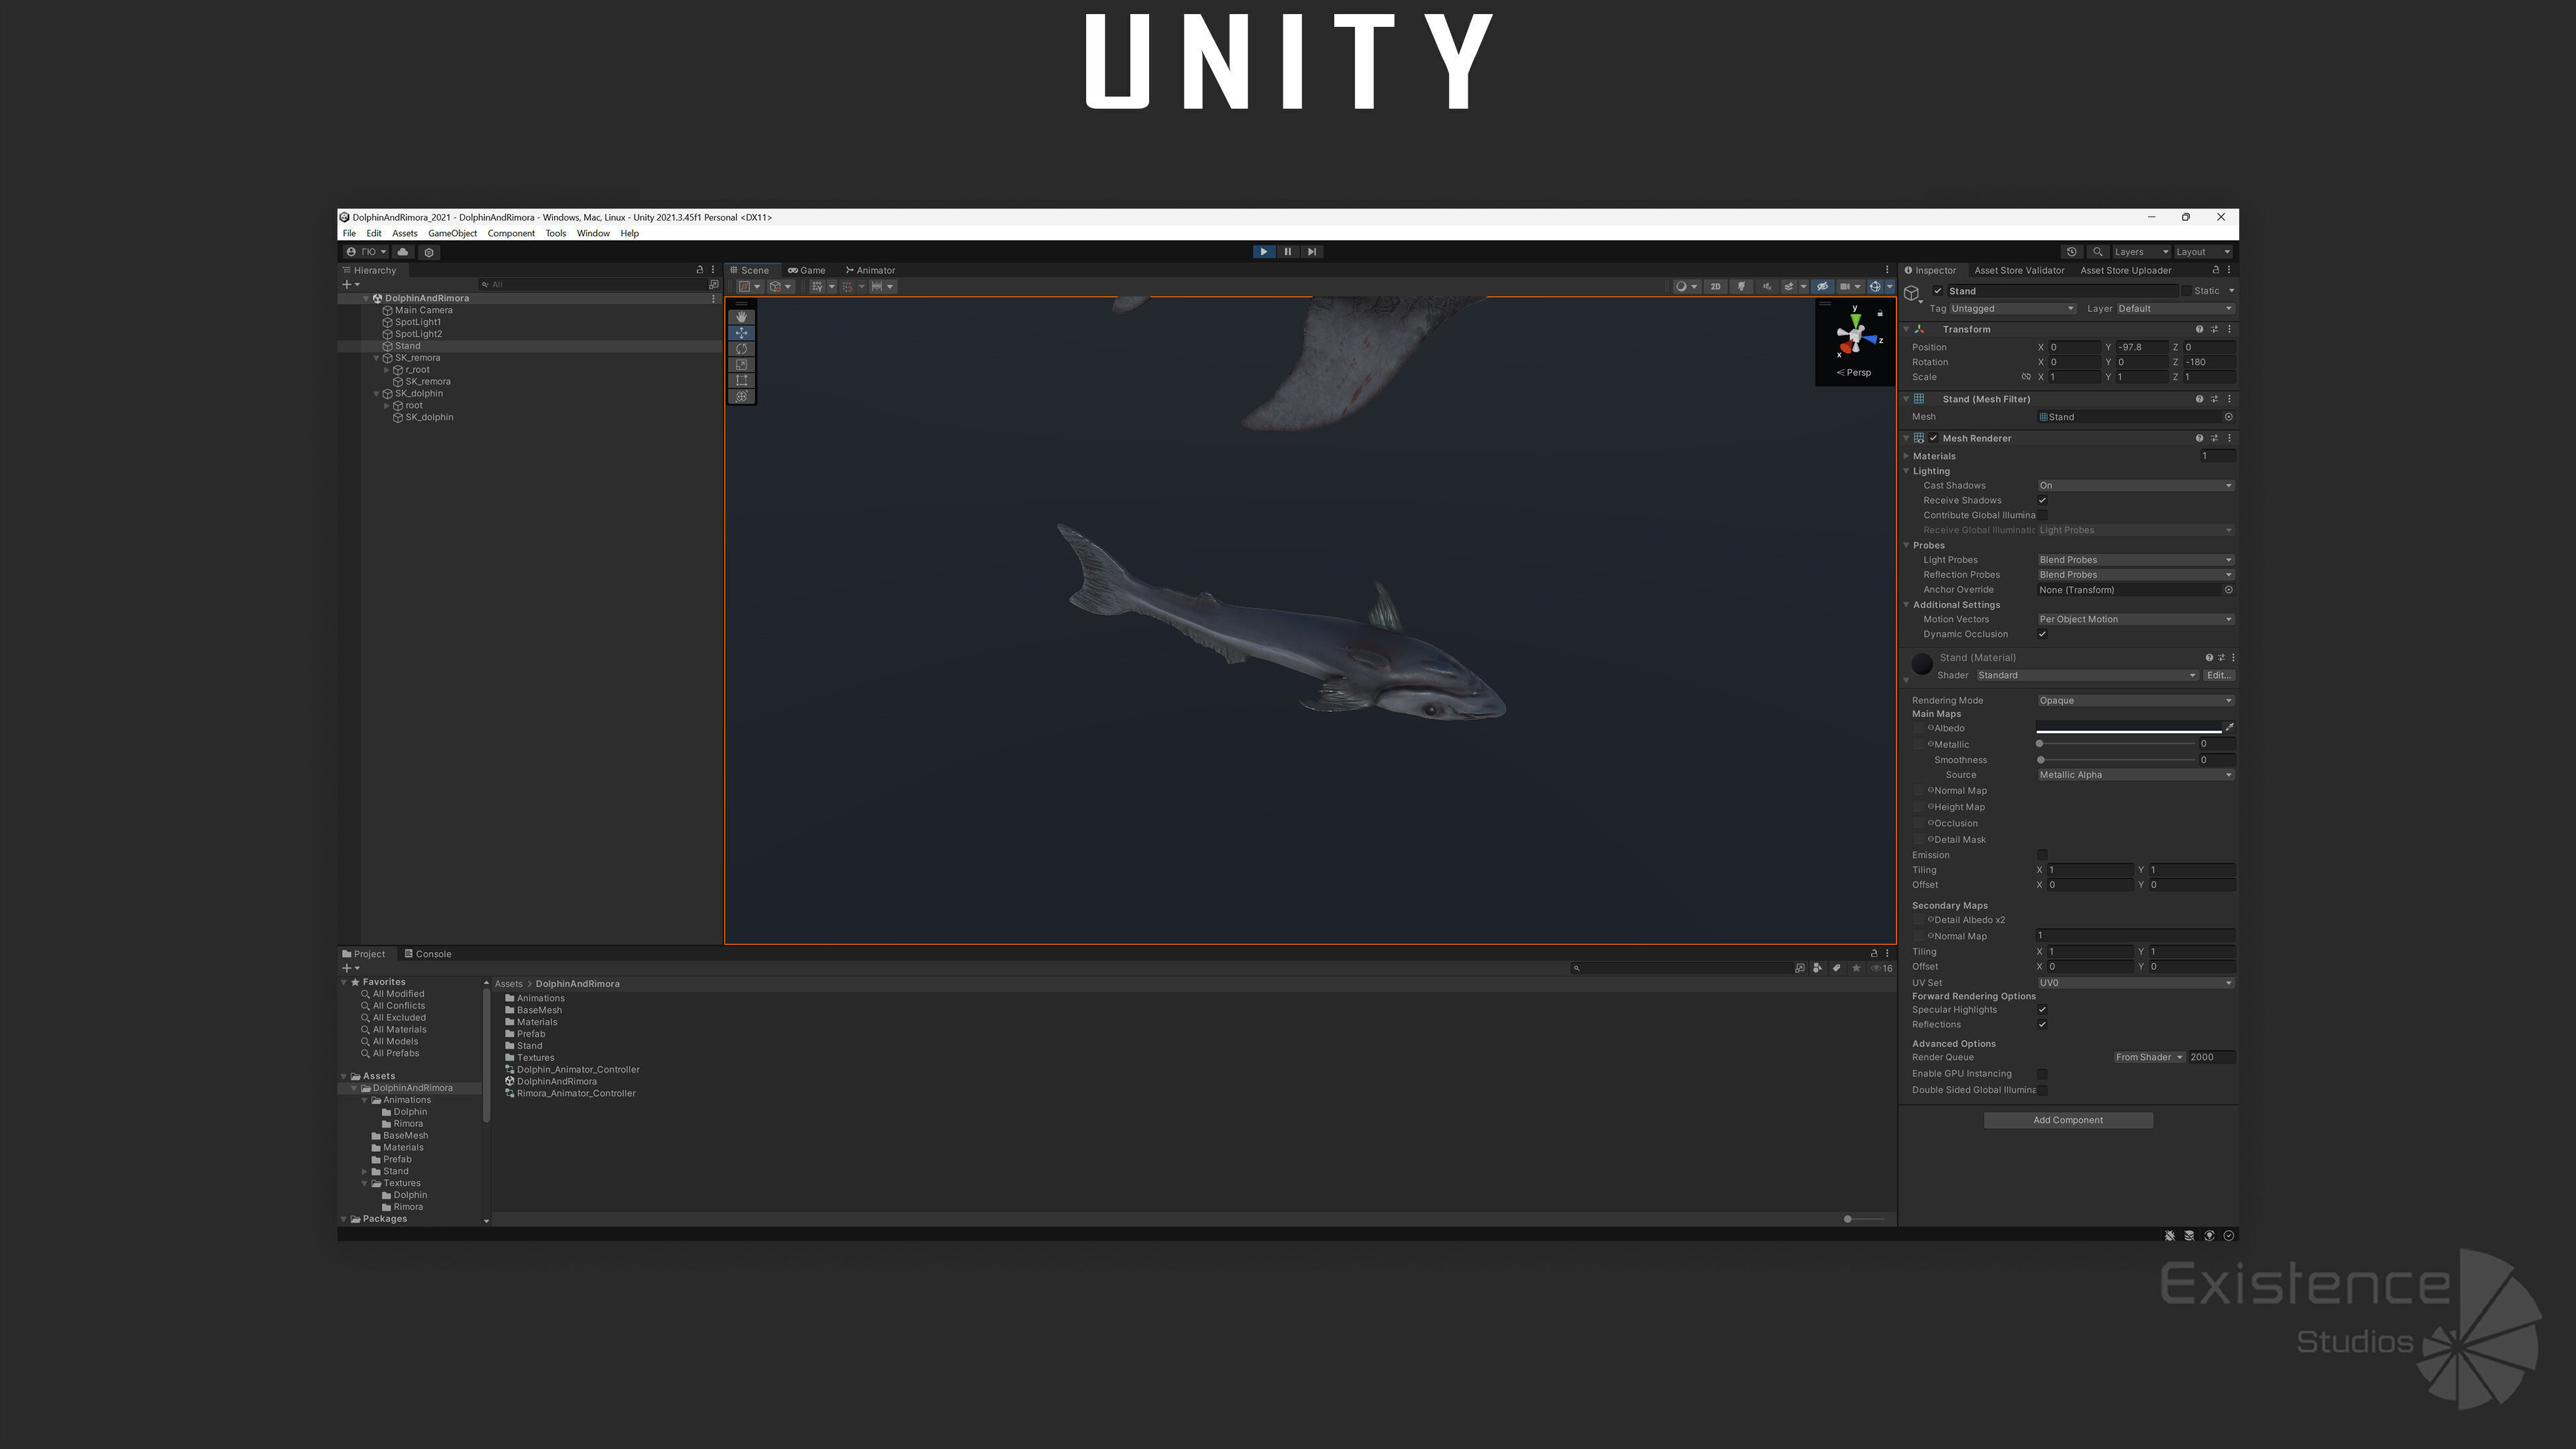Toggle Dynamic Occlusion checkbox

(2042, 634)
